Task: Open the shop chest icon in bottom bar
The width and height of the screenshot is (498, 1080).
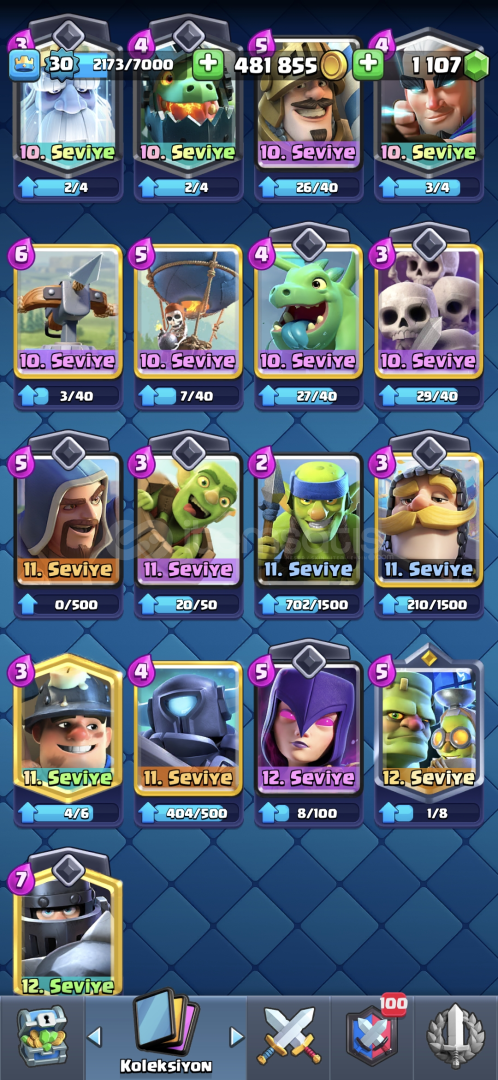Action: click(42, 1036)
